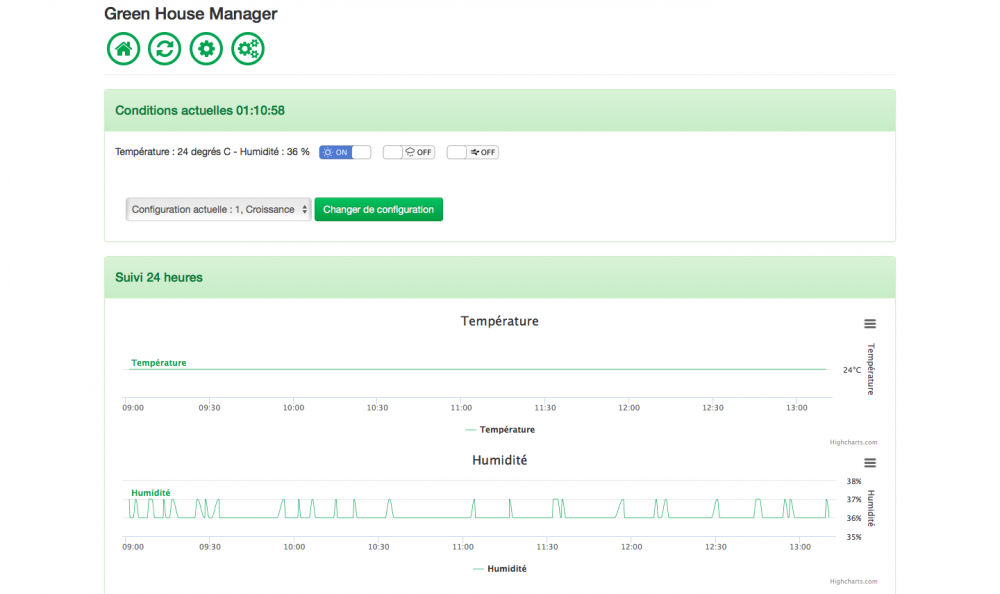This screenshot has height=594, width=1000.
Task: Click the refresh arrows icon
Action: 165,48
